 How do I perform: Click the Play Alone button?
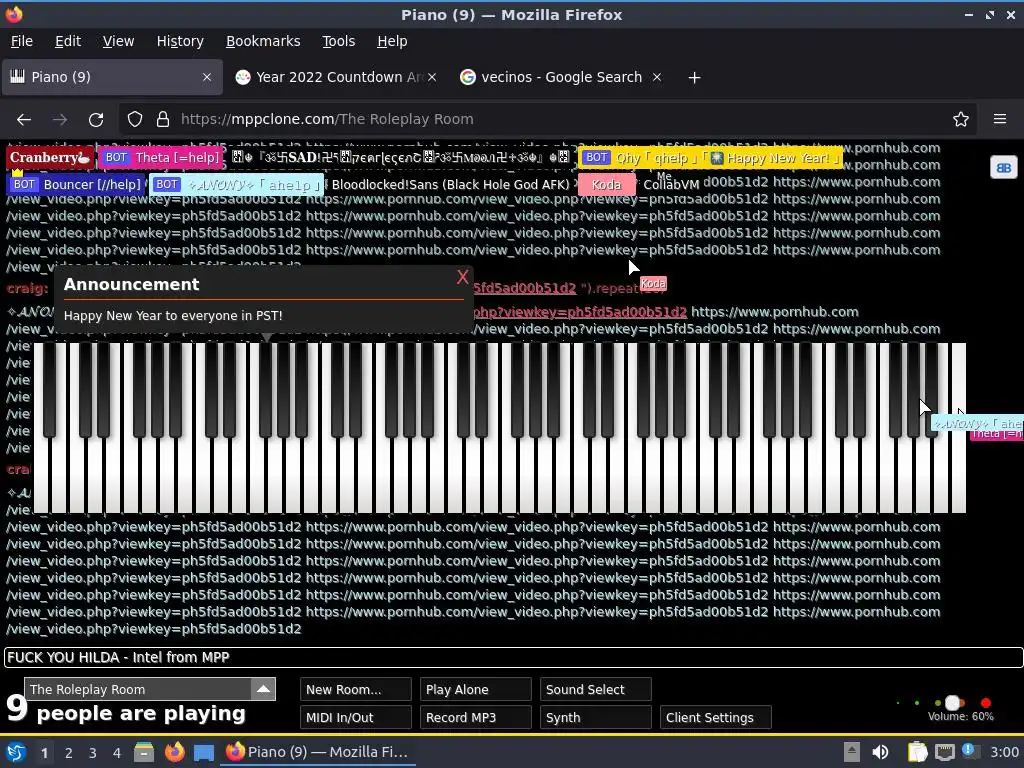[x=475, y=690]
